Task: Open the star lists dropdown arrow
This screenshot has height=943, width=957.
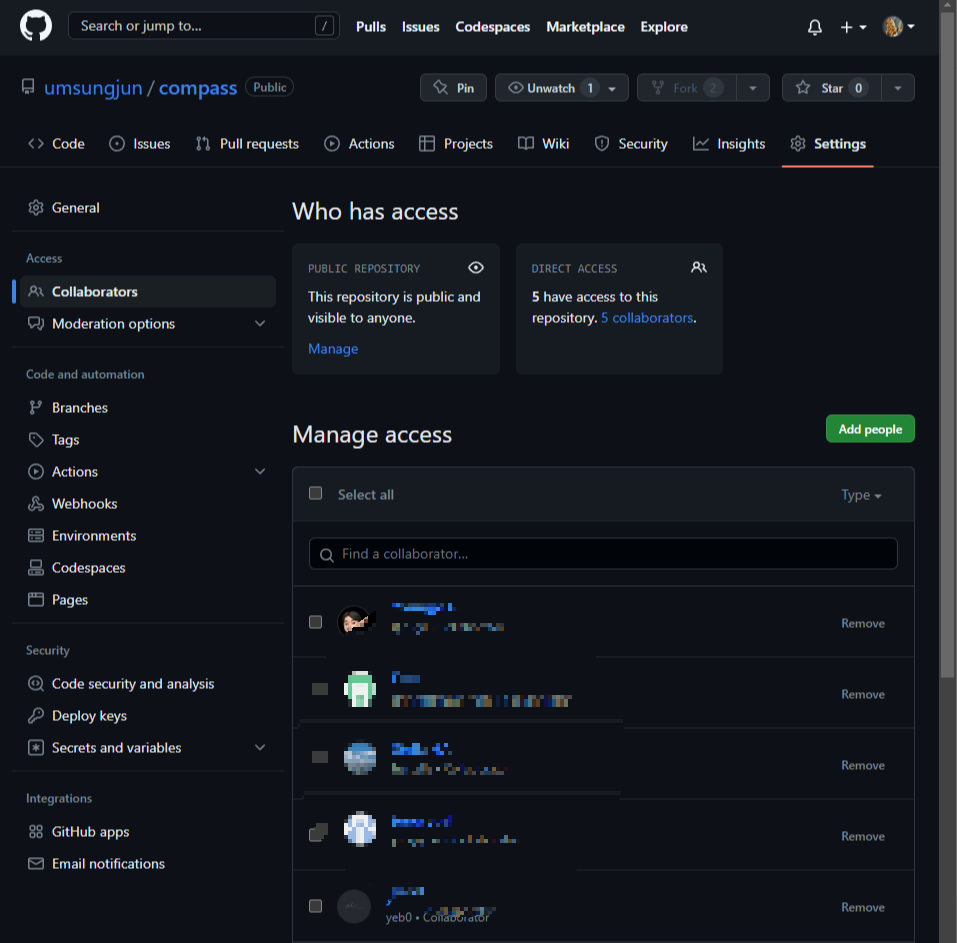Action: point(898,88)
